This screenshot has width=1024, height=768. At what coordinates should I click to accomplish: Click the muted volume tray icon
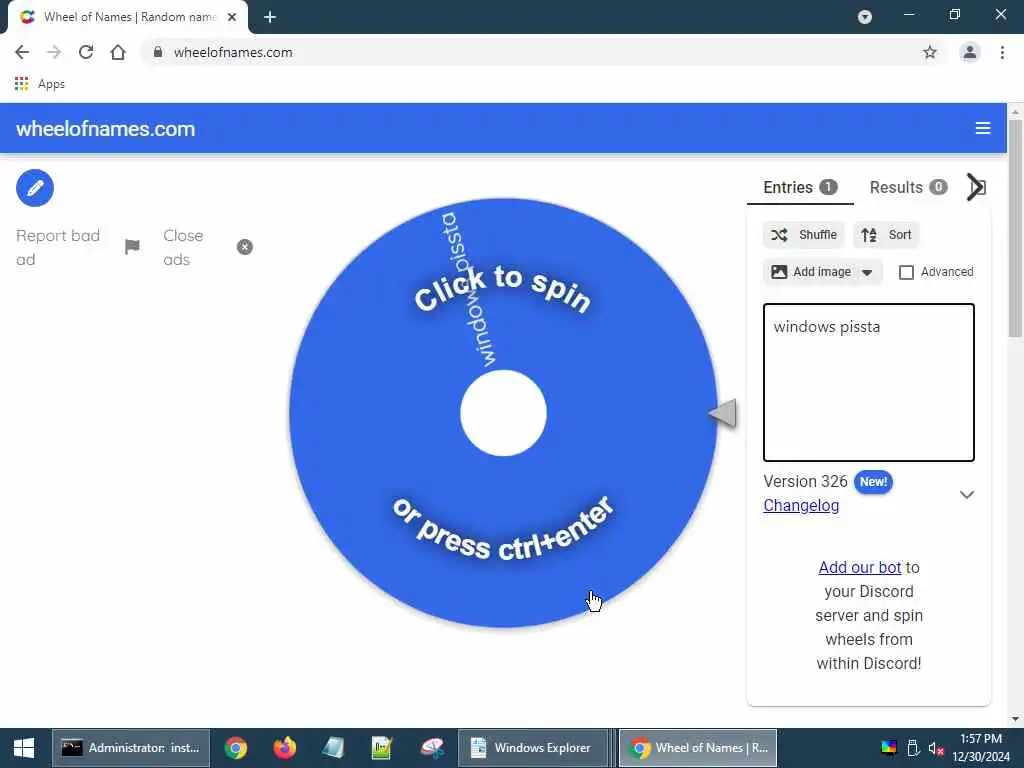936,748
